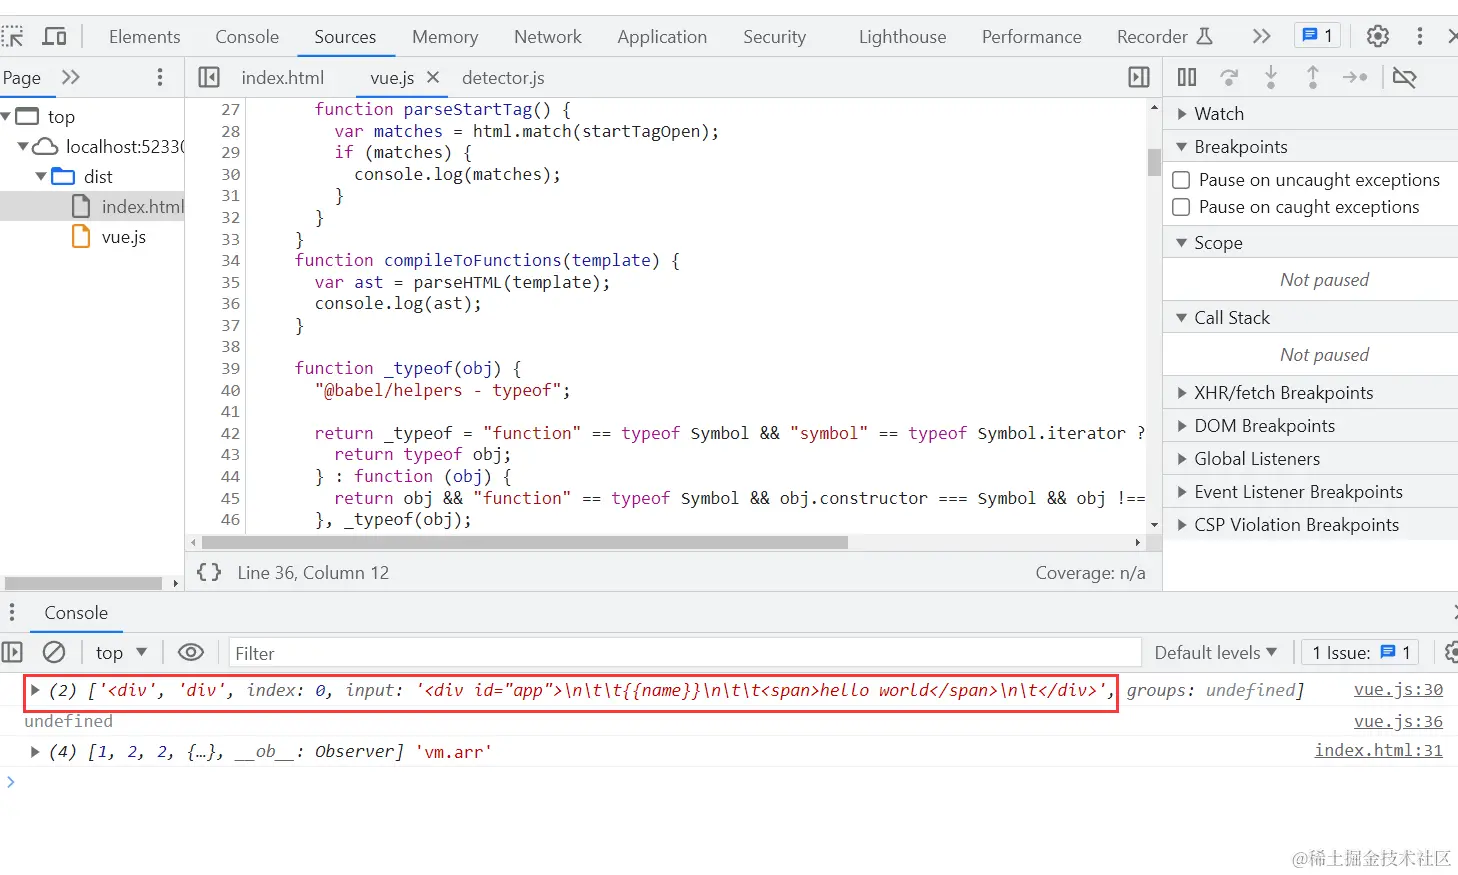Hide the file navigator sidebar
Image resolution: width=1458 pixels, height=875 pixels.
[209, 77]
